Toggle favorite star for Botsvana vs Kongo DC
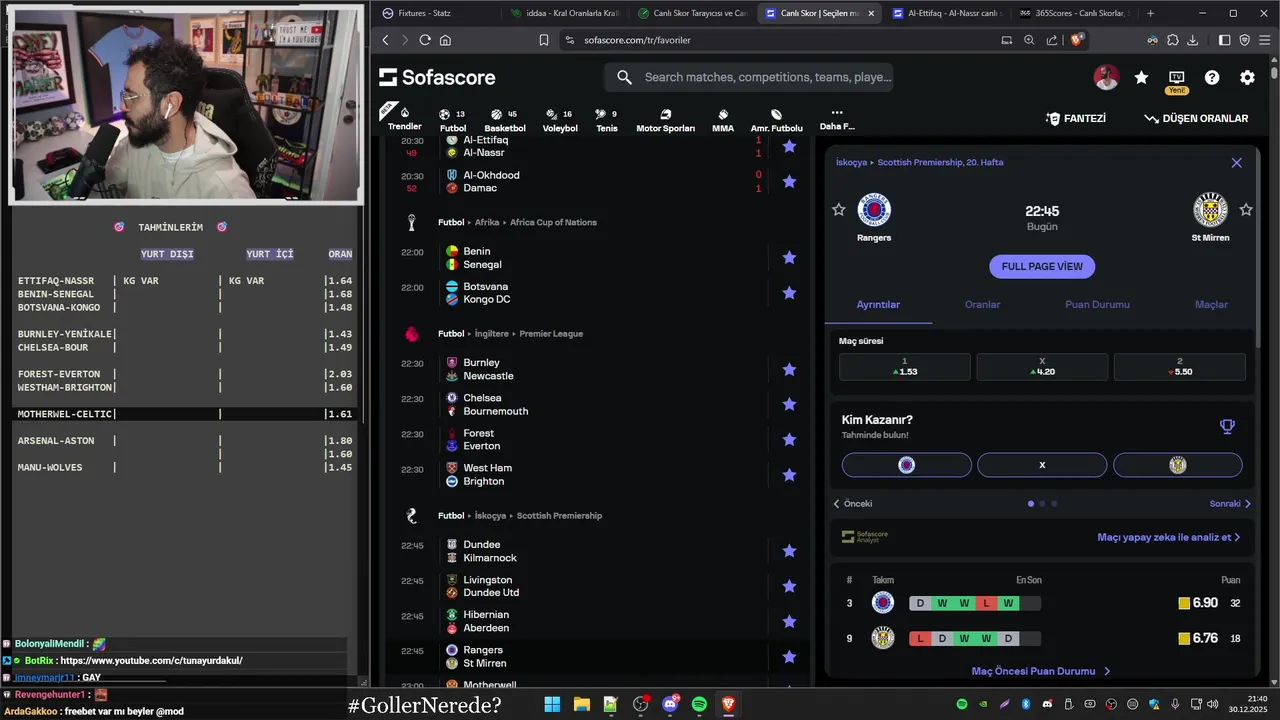 tap(789, 293)
